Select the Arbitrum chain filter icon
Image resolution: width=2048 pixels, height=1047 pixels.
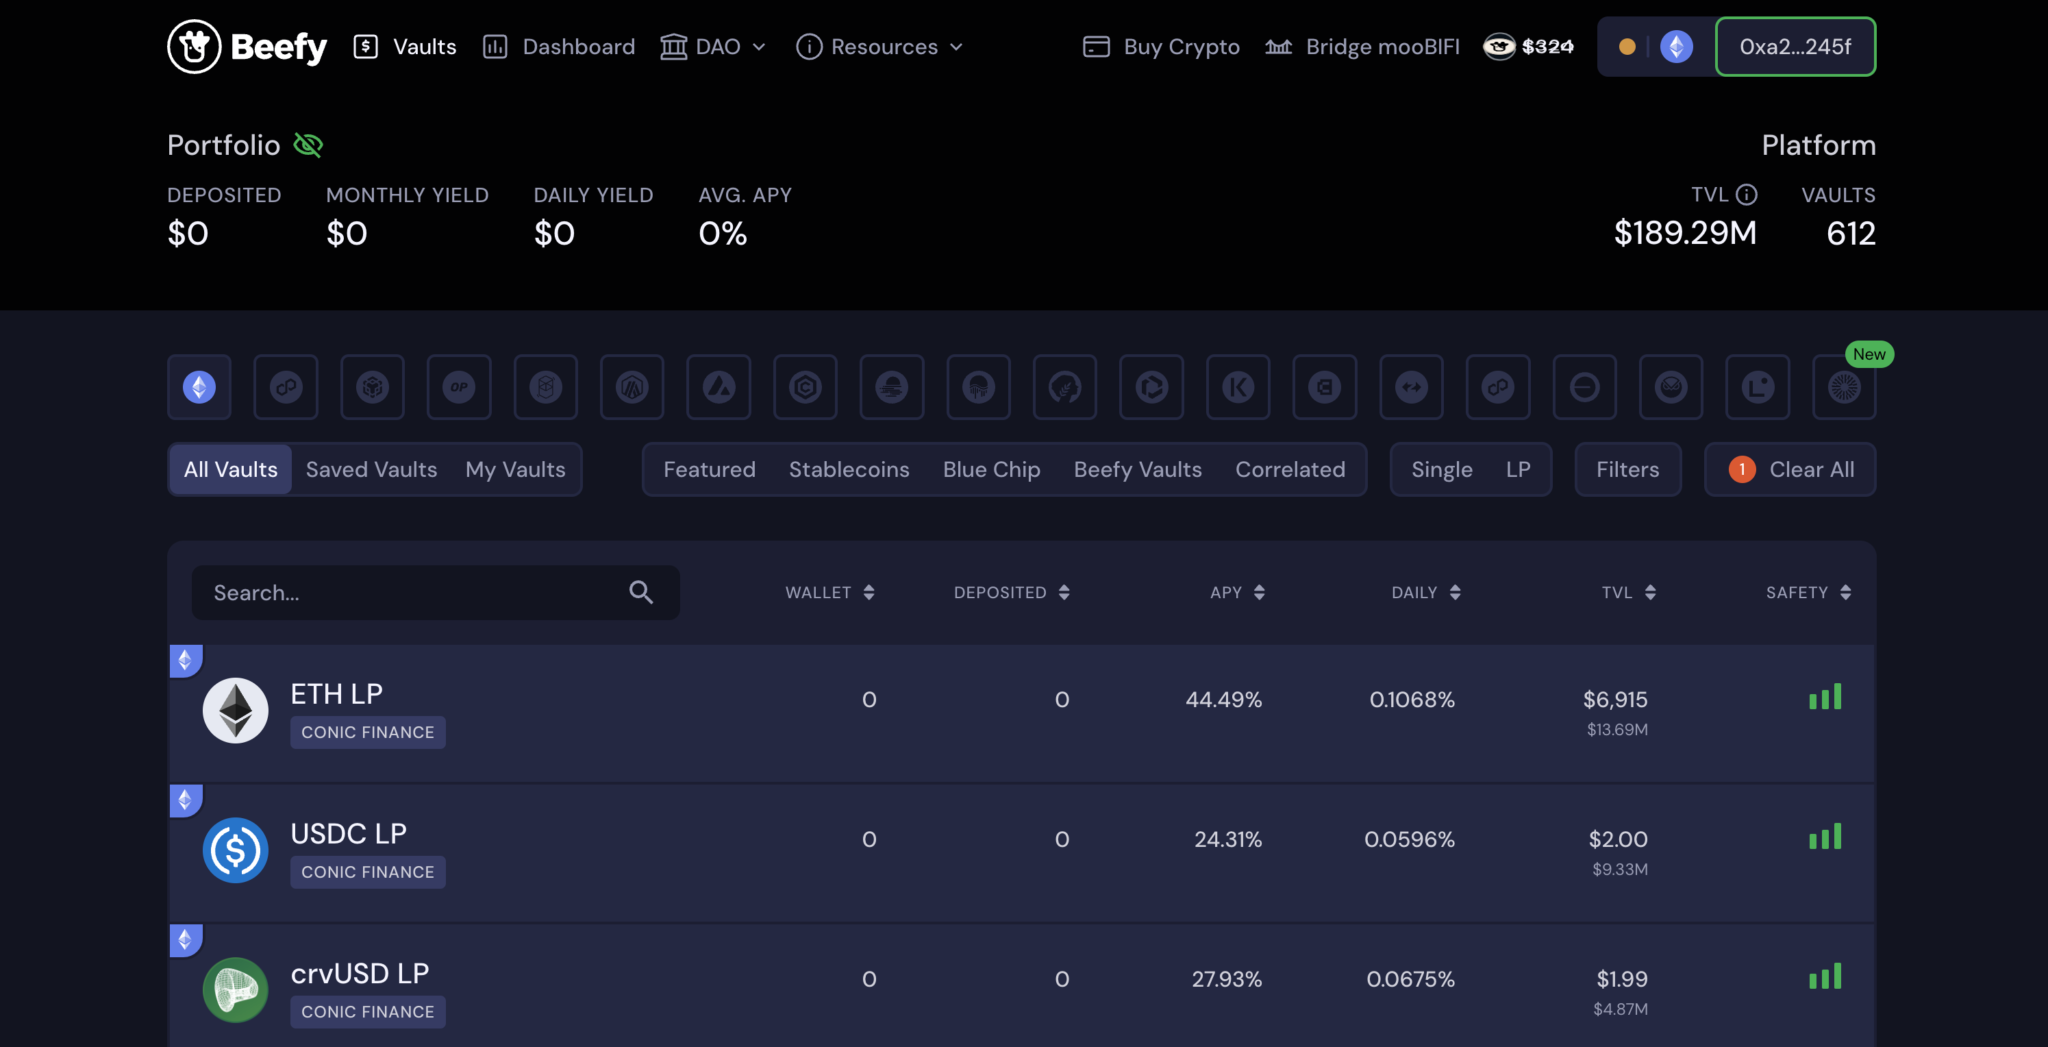[632, 387]
